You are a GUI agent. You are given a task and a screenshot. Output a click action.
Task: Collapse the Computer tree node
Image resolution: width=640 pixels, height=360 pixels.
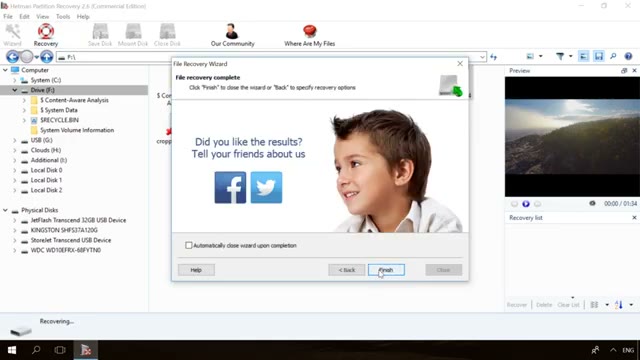(x=5, y=70)
